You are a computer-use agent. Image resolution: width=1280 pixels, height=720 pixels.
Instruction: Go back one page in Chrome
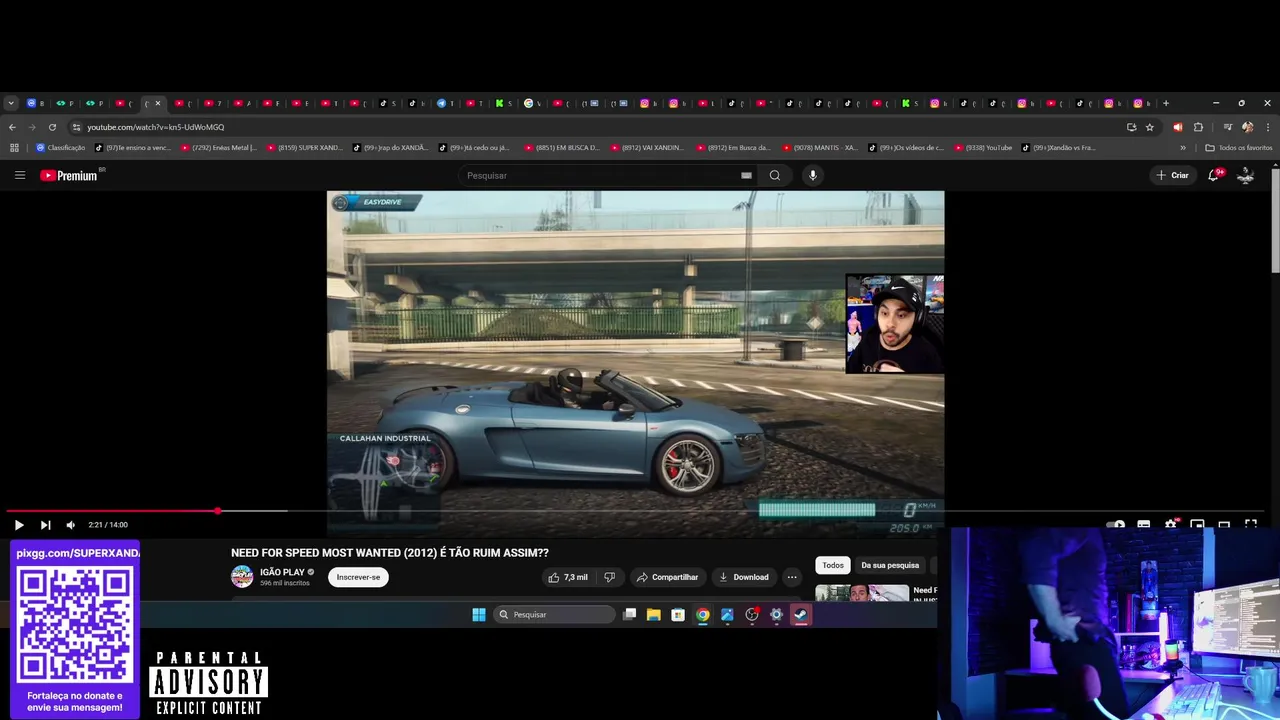tap(12, 127)
